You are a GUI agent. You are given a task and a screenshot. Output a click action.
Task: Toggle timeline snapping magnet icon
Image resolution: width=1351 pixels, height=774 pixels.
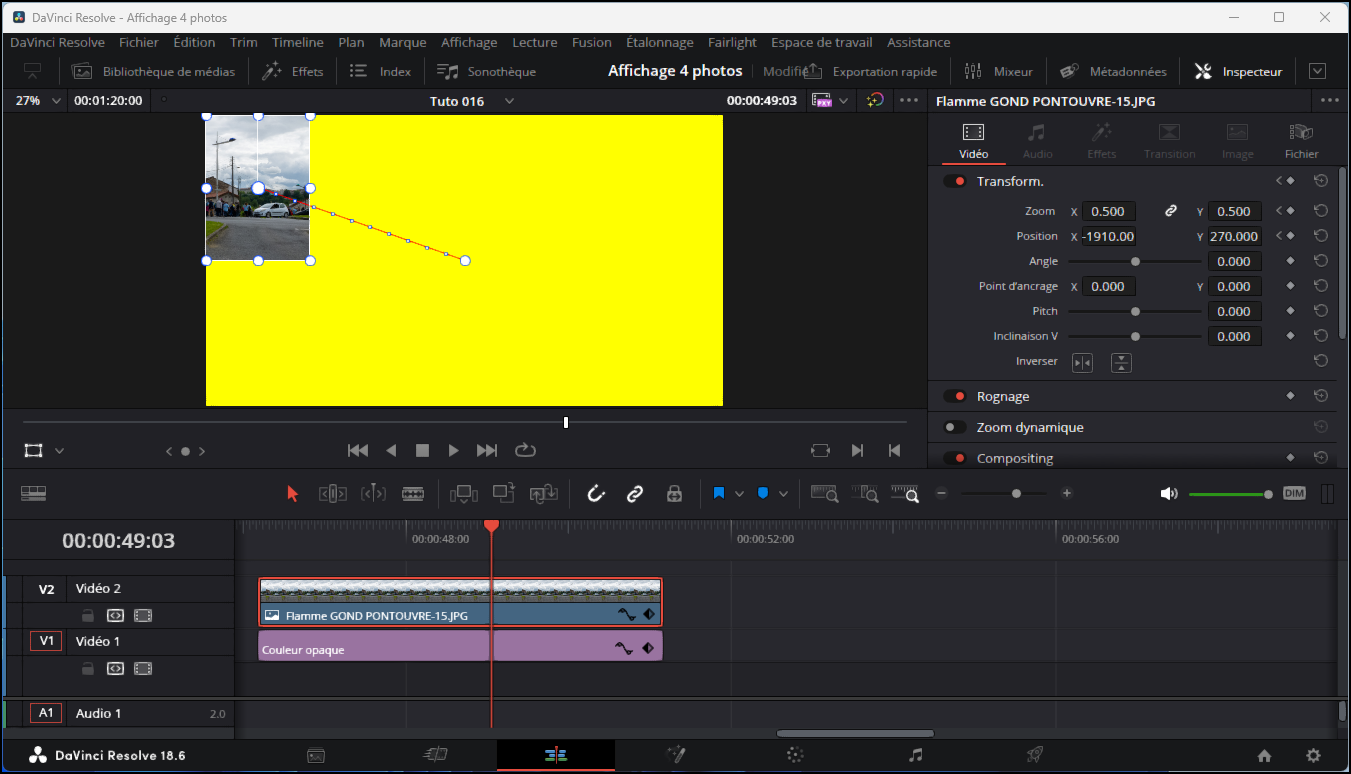(x=596, y=493)
